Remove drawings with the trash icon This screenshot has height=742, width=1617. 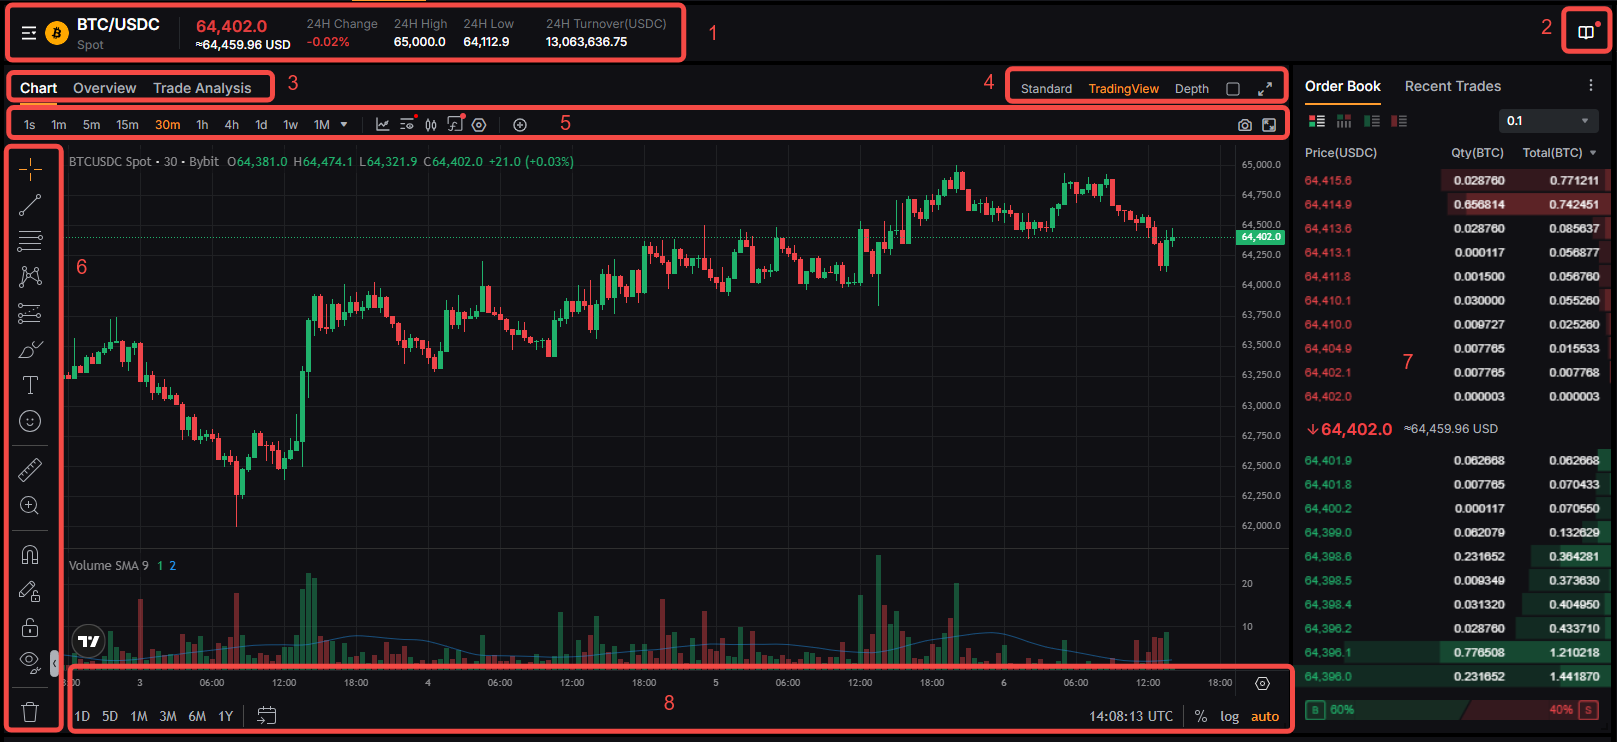pos(30,712)
